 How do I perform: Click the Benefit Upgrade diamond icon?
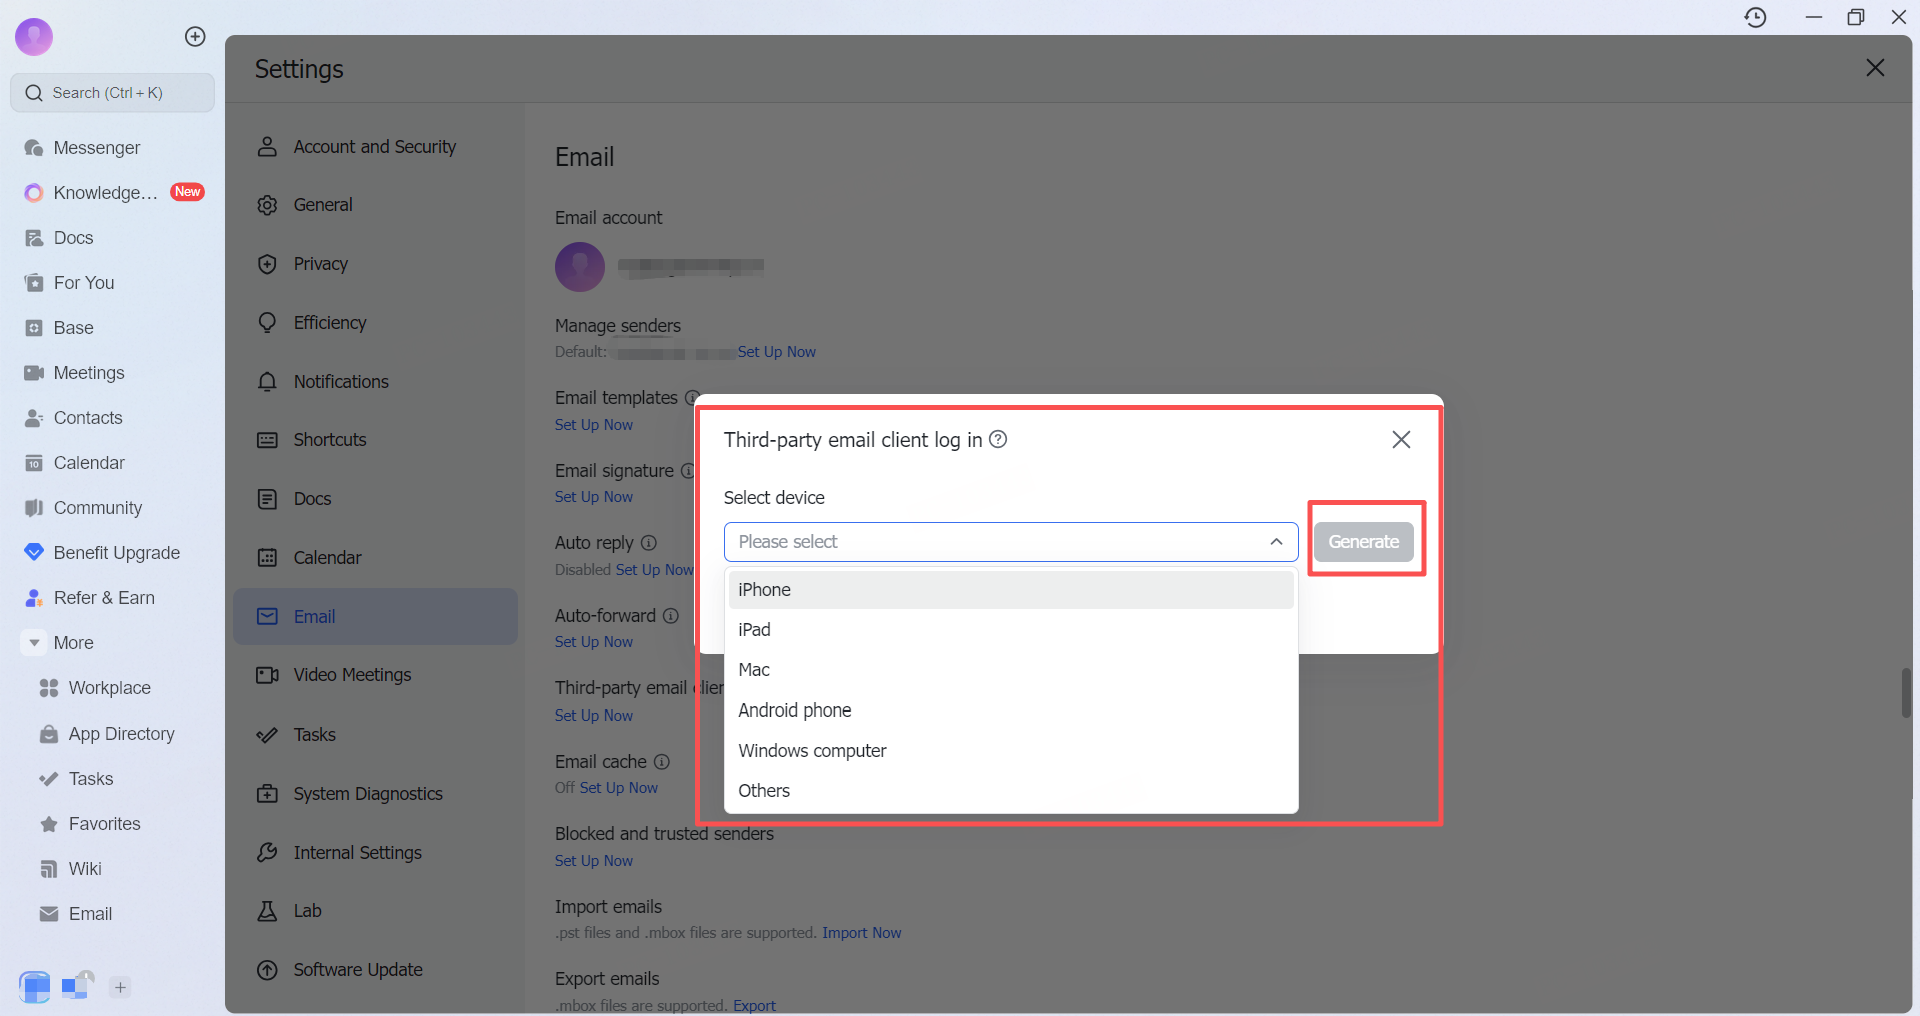34,553
